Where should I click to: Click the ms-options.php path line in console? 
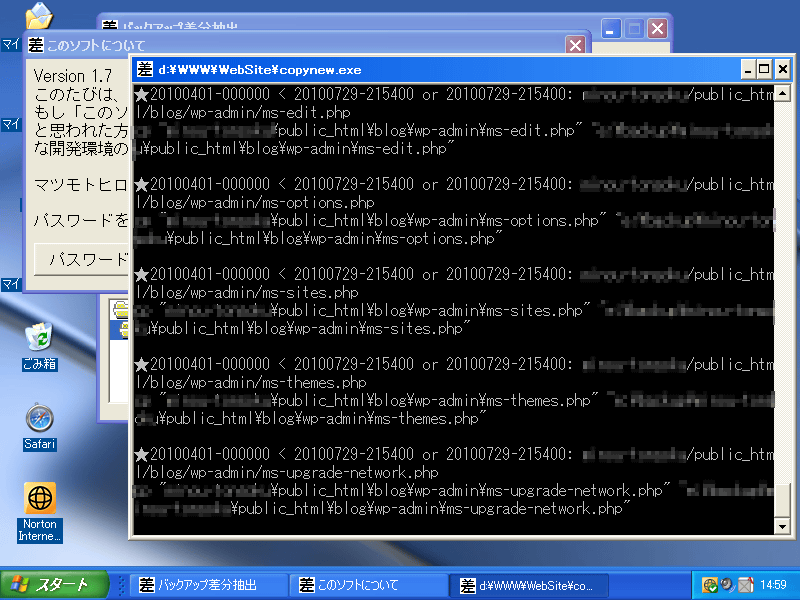click(255, 203)
